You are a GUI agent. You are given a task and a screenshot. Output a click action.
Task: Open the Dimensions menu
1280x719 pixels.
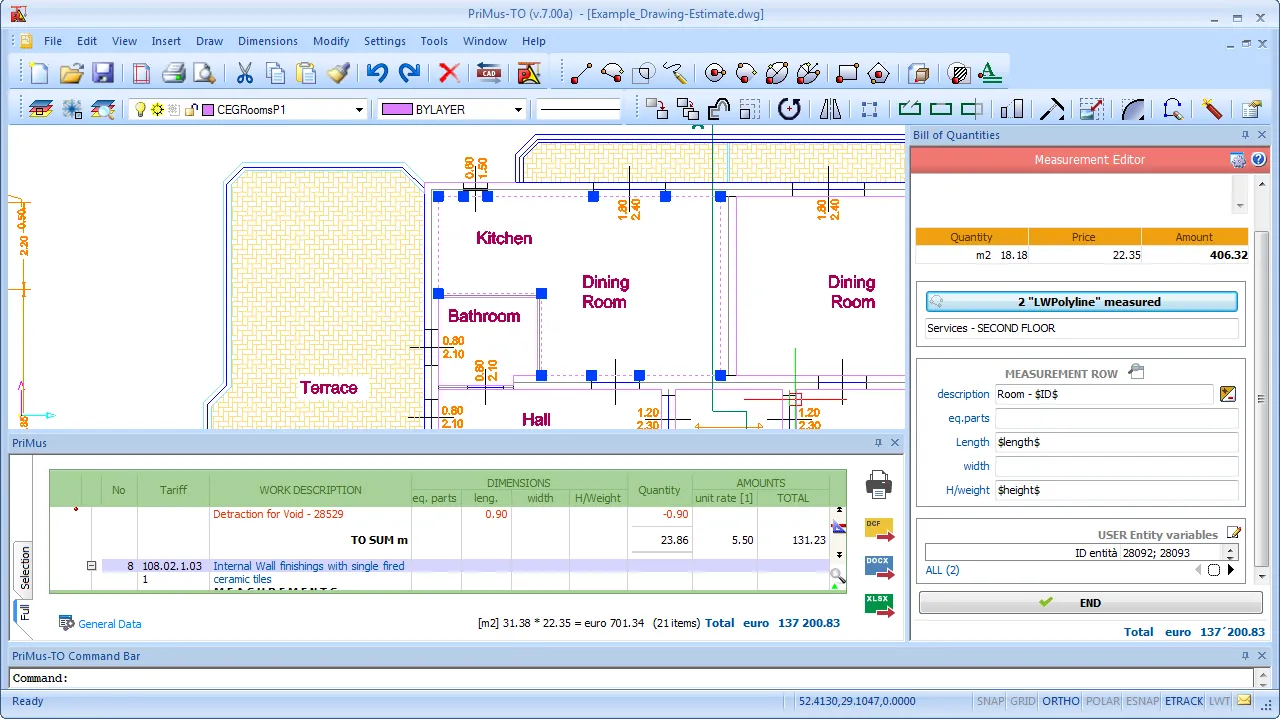point(267,41)
